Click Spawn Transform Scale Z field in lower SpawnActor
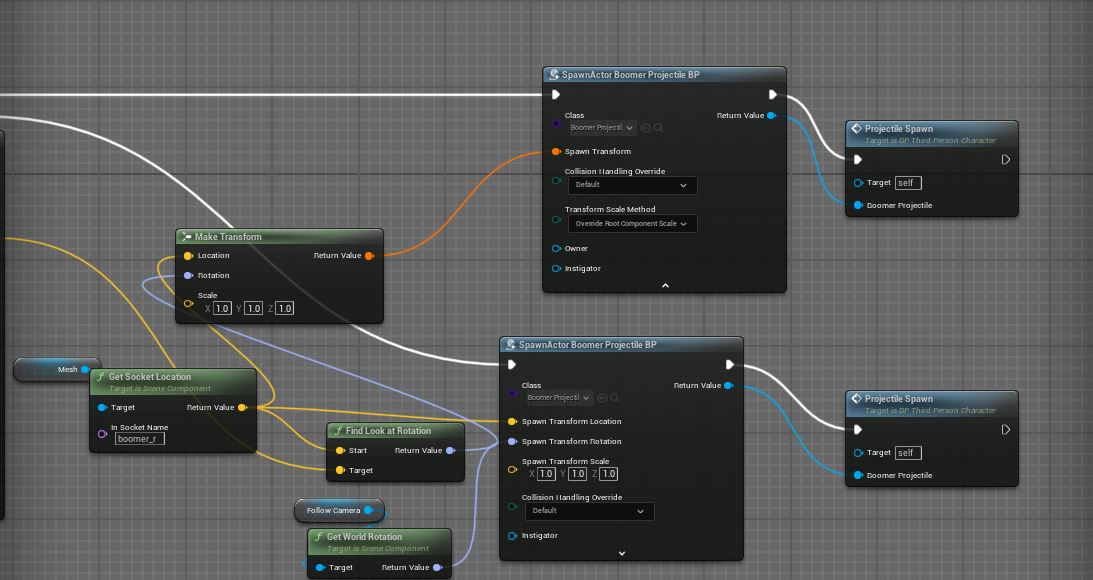The image size is (1093, 580). point(609,474)
